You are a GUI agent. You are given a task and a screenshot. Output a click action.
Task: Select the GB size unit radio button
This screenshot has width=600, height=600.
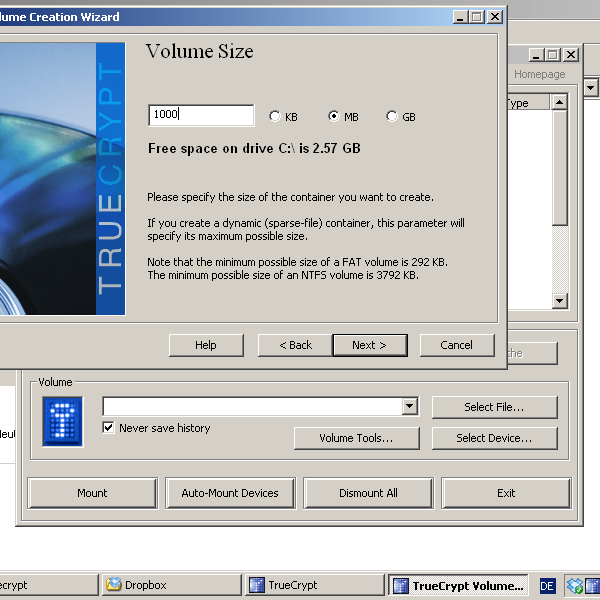click(391, 116)
